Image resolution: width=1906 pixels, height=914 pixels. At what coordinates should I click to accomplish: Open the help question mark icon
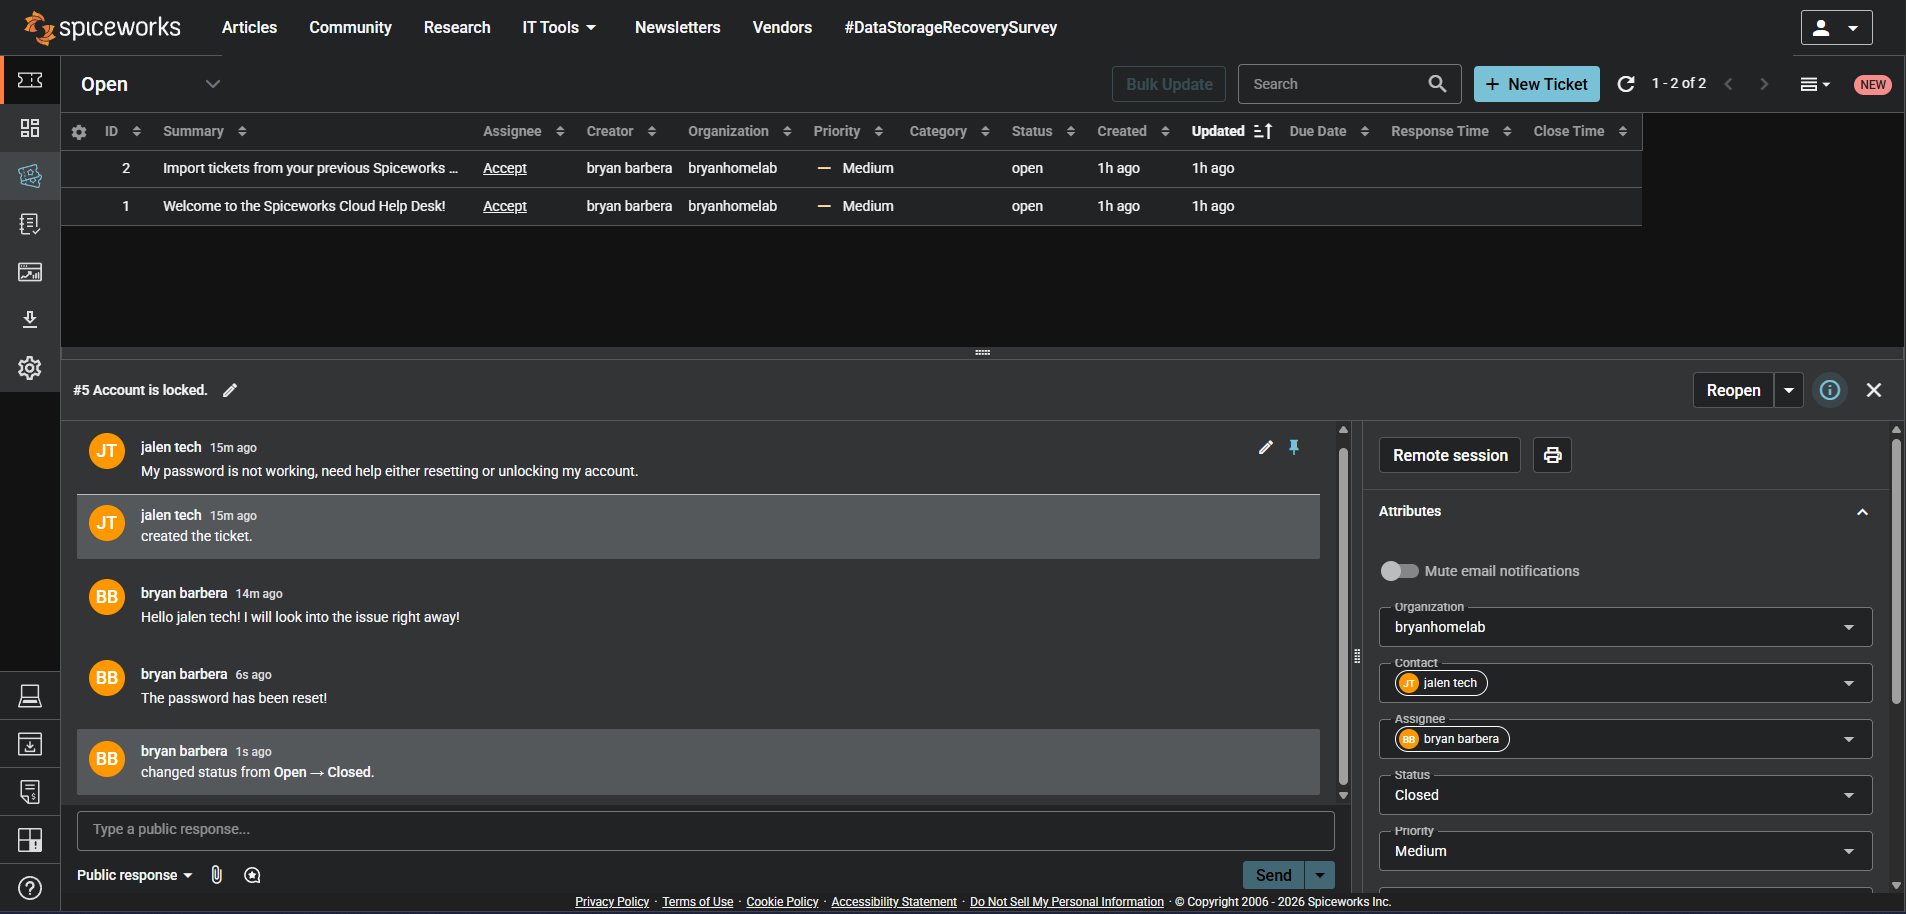coord(30,888)
